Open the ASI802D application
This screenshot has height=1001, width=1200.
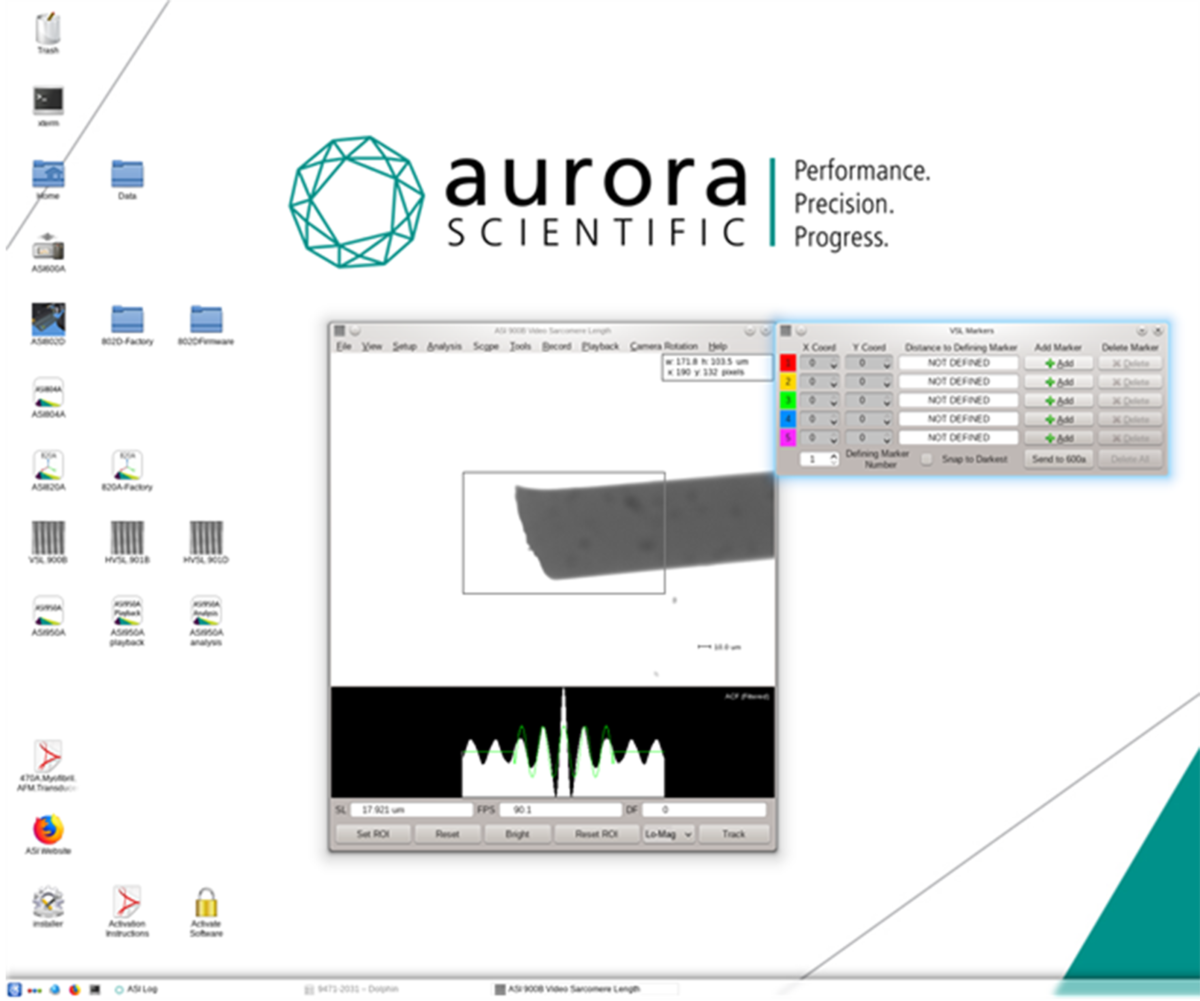48,321
